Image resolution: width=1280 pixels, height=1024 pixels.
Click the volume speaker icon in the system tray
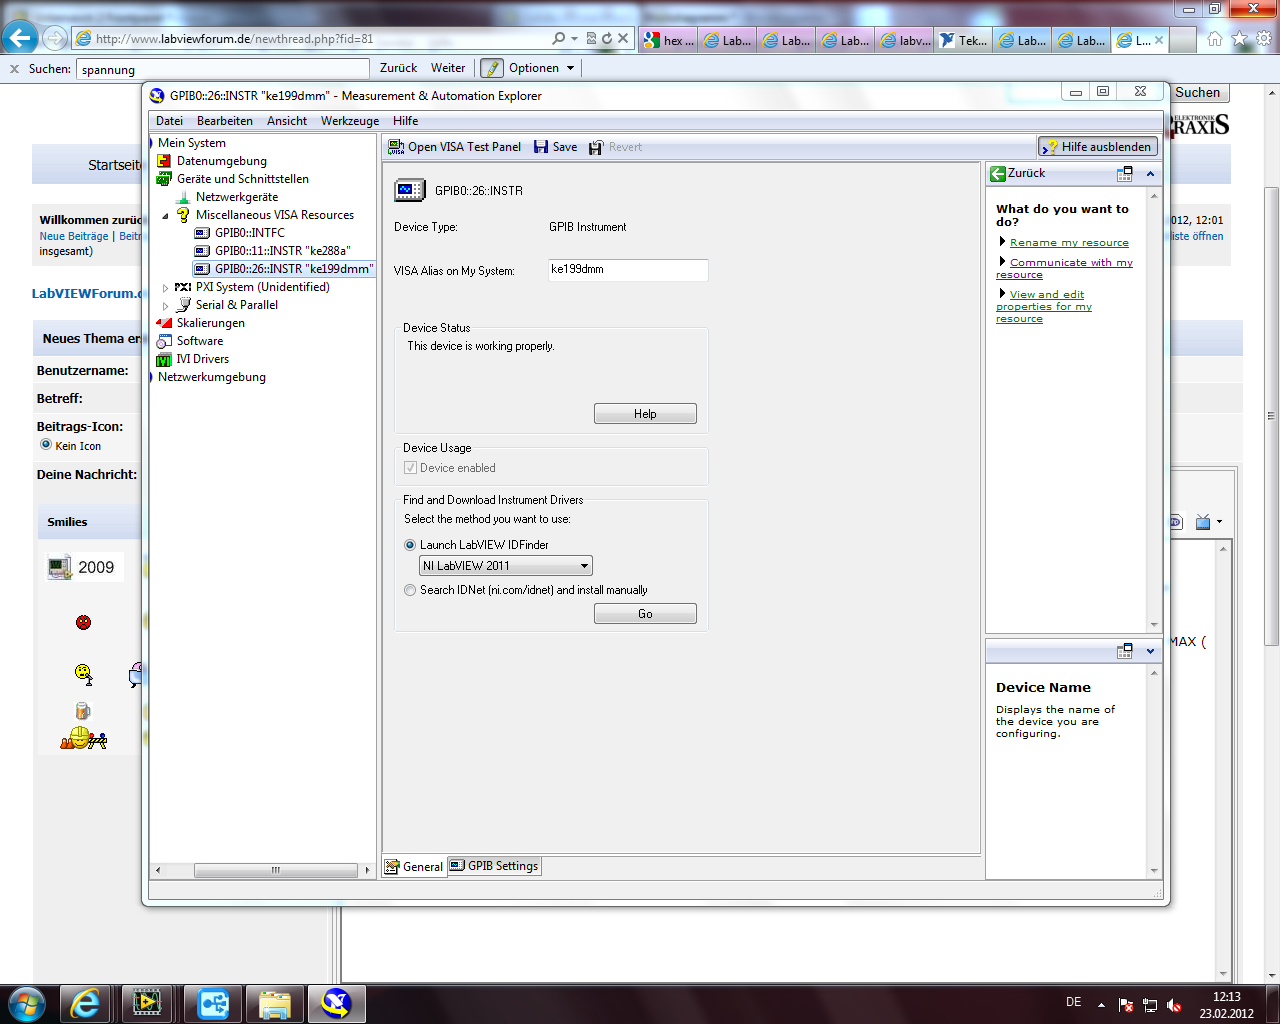point(1175,1005)
